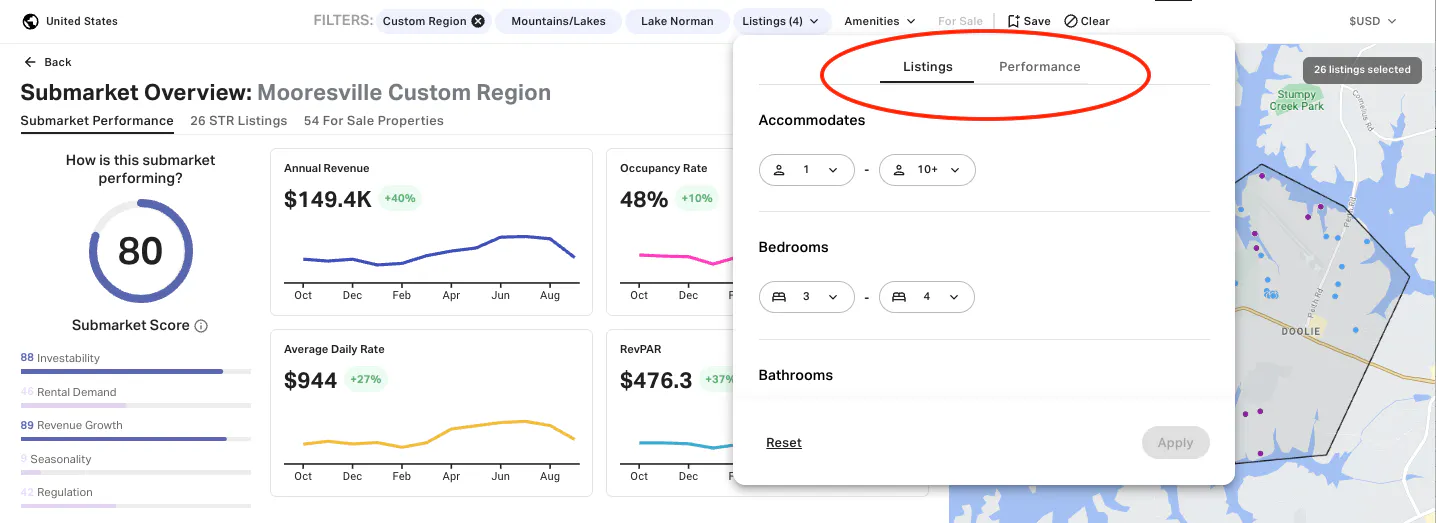Open the Amenities filter dropdown
1436x523 pixels.
point(879,21)
